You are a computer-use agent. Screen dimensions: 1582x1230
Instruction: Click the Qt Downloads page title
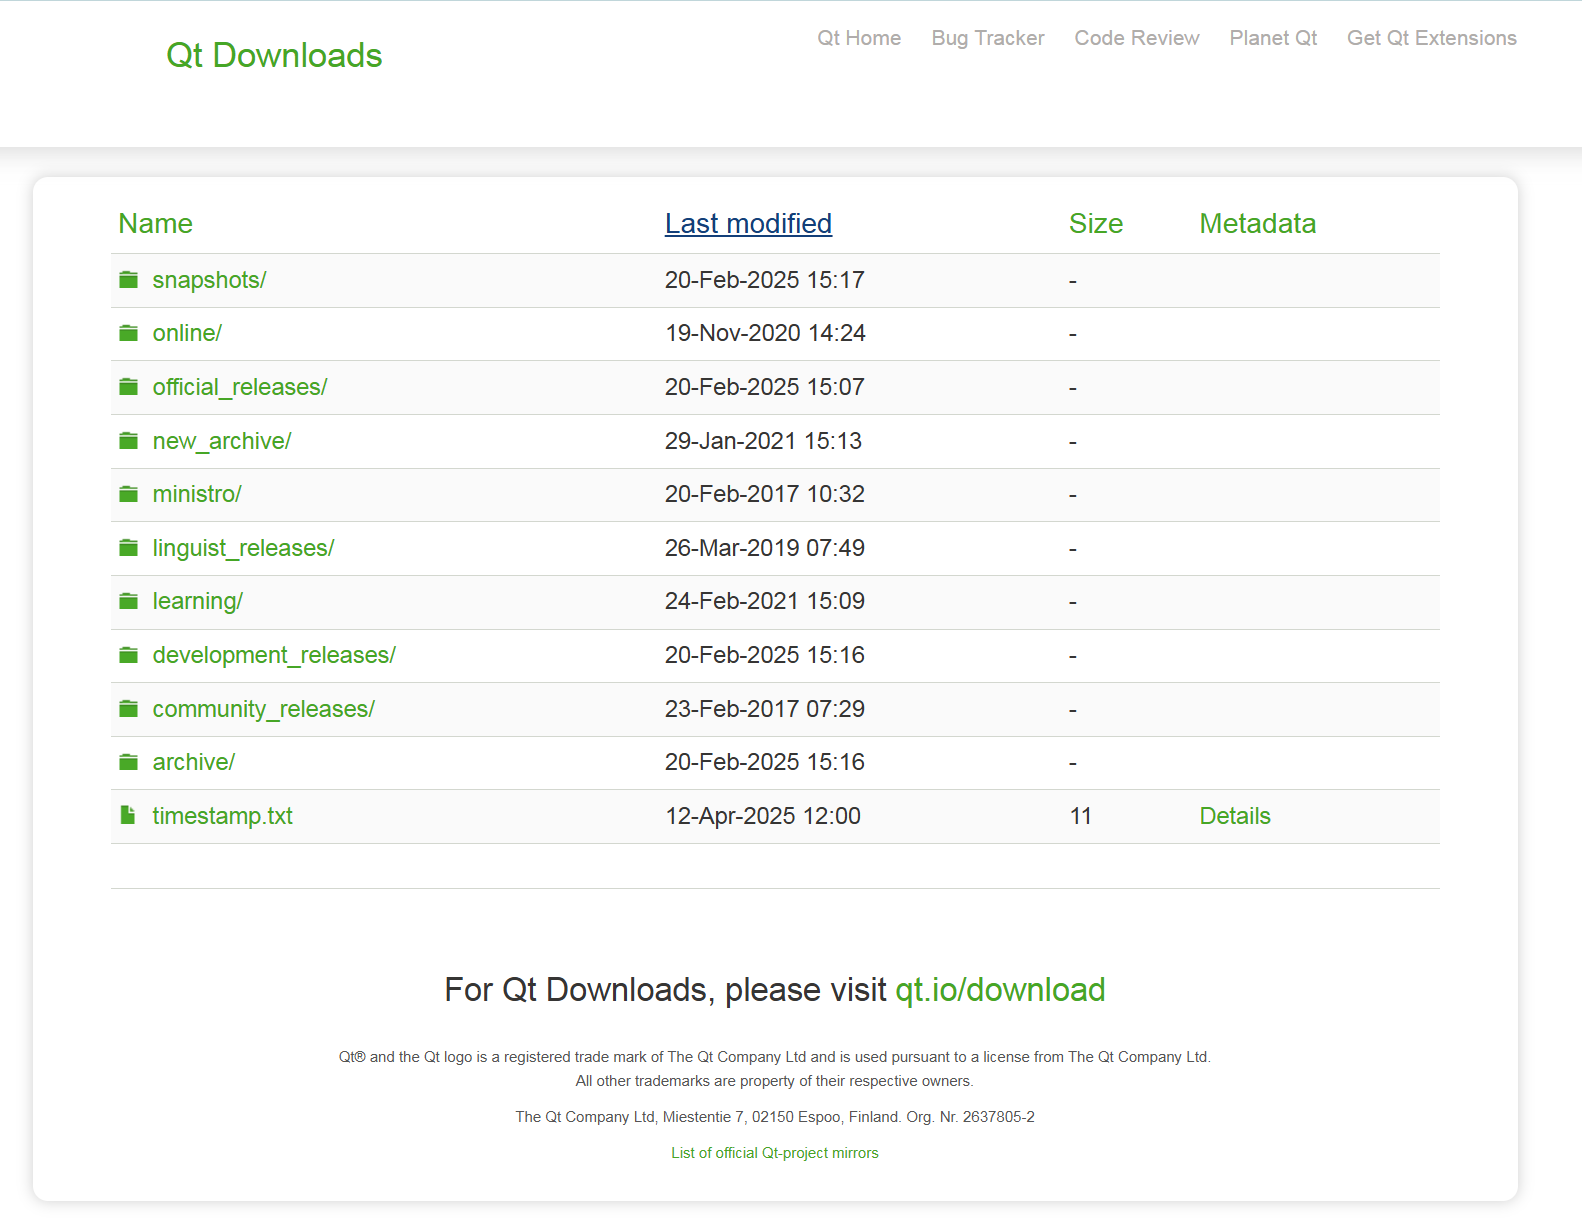click(x=274, y=55)
